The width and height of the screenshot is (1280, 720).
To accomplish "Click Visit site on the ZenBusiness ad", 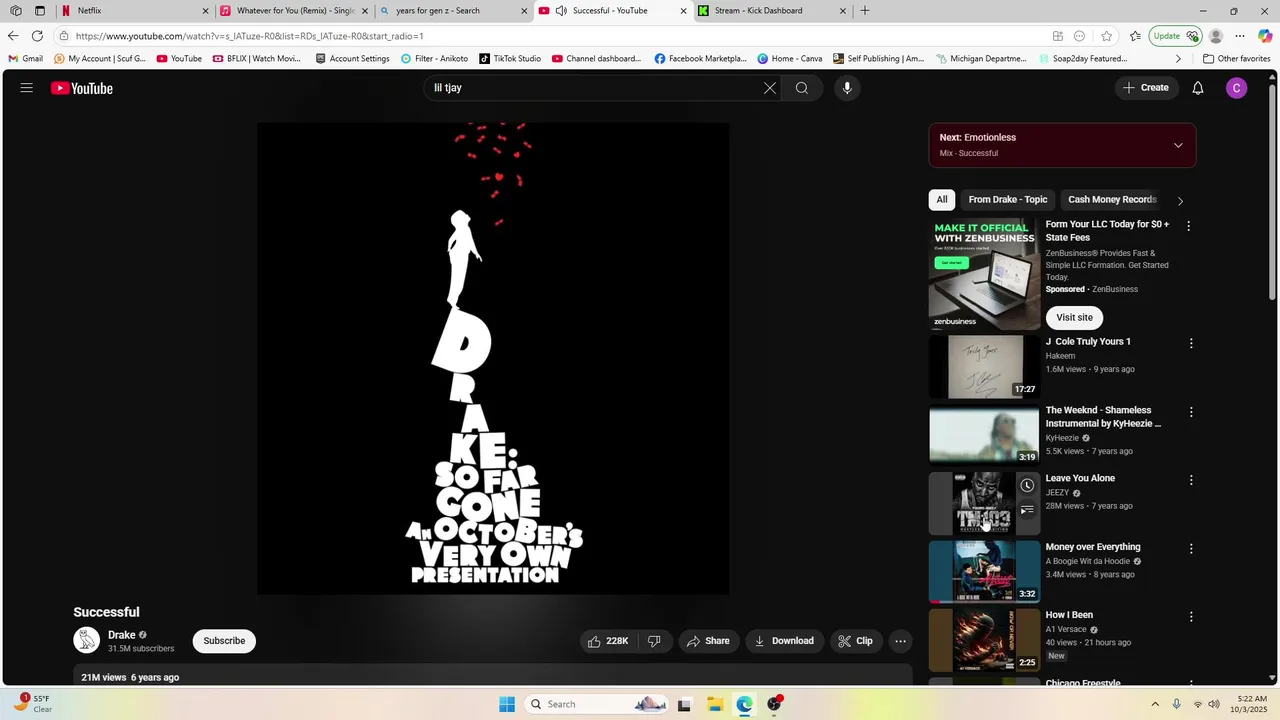I will point(1074,317).
